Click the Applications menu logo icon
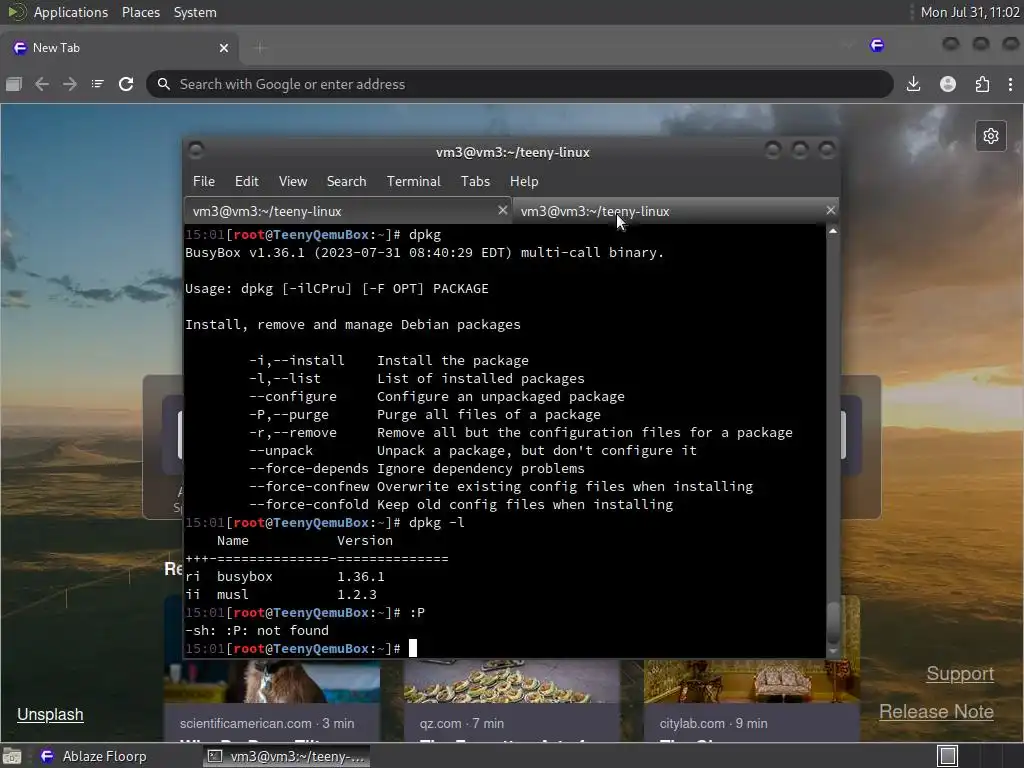Screen dimensions: 1024x768 coord(17,12)
